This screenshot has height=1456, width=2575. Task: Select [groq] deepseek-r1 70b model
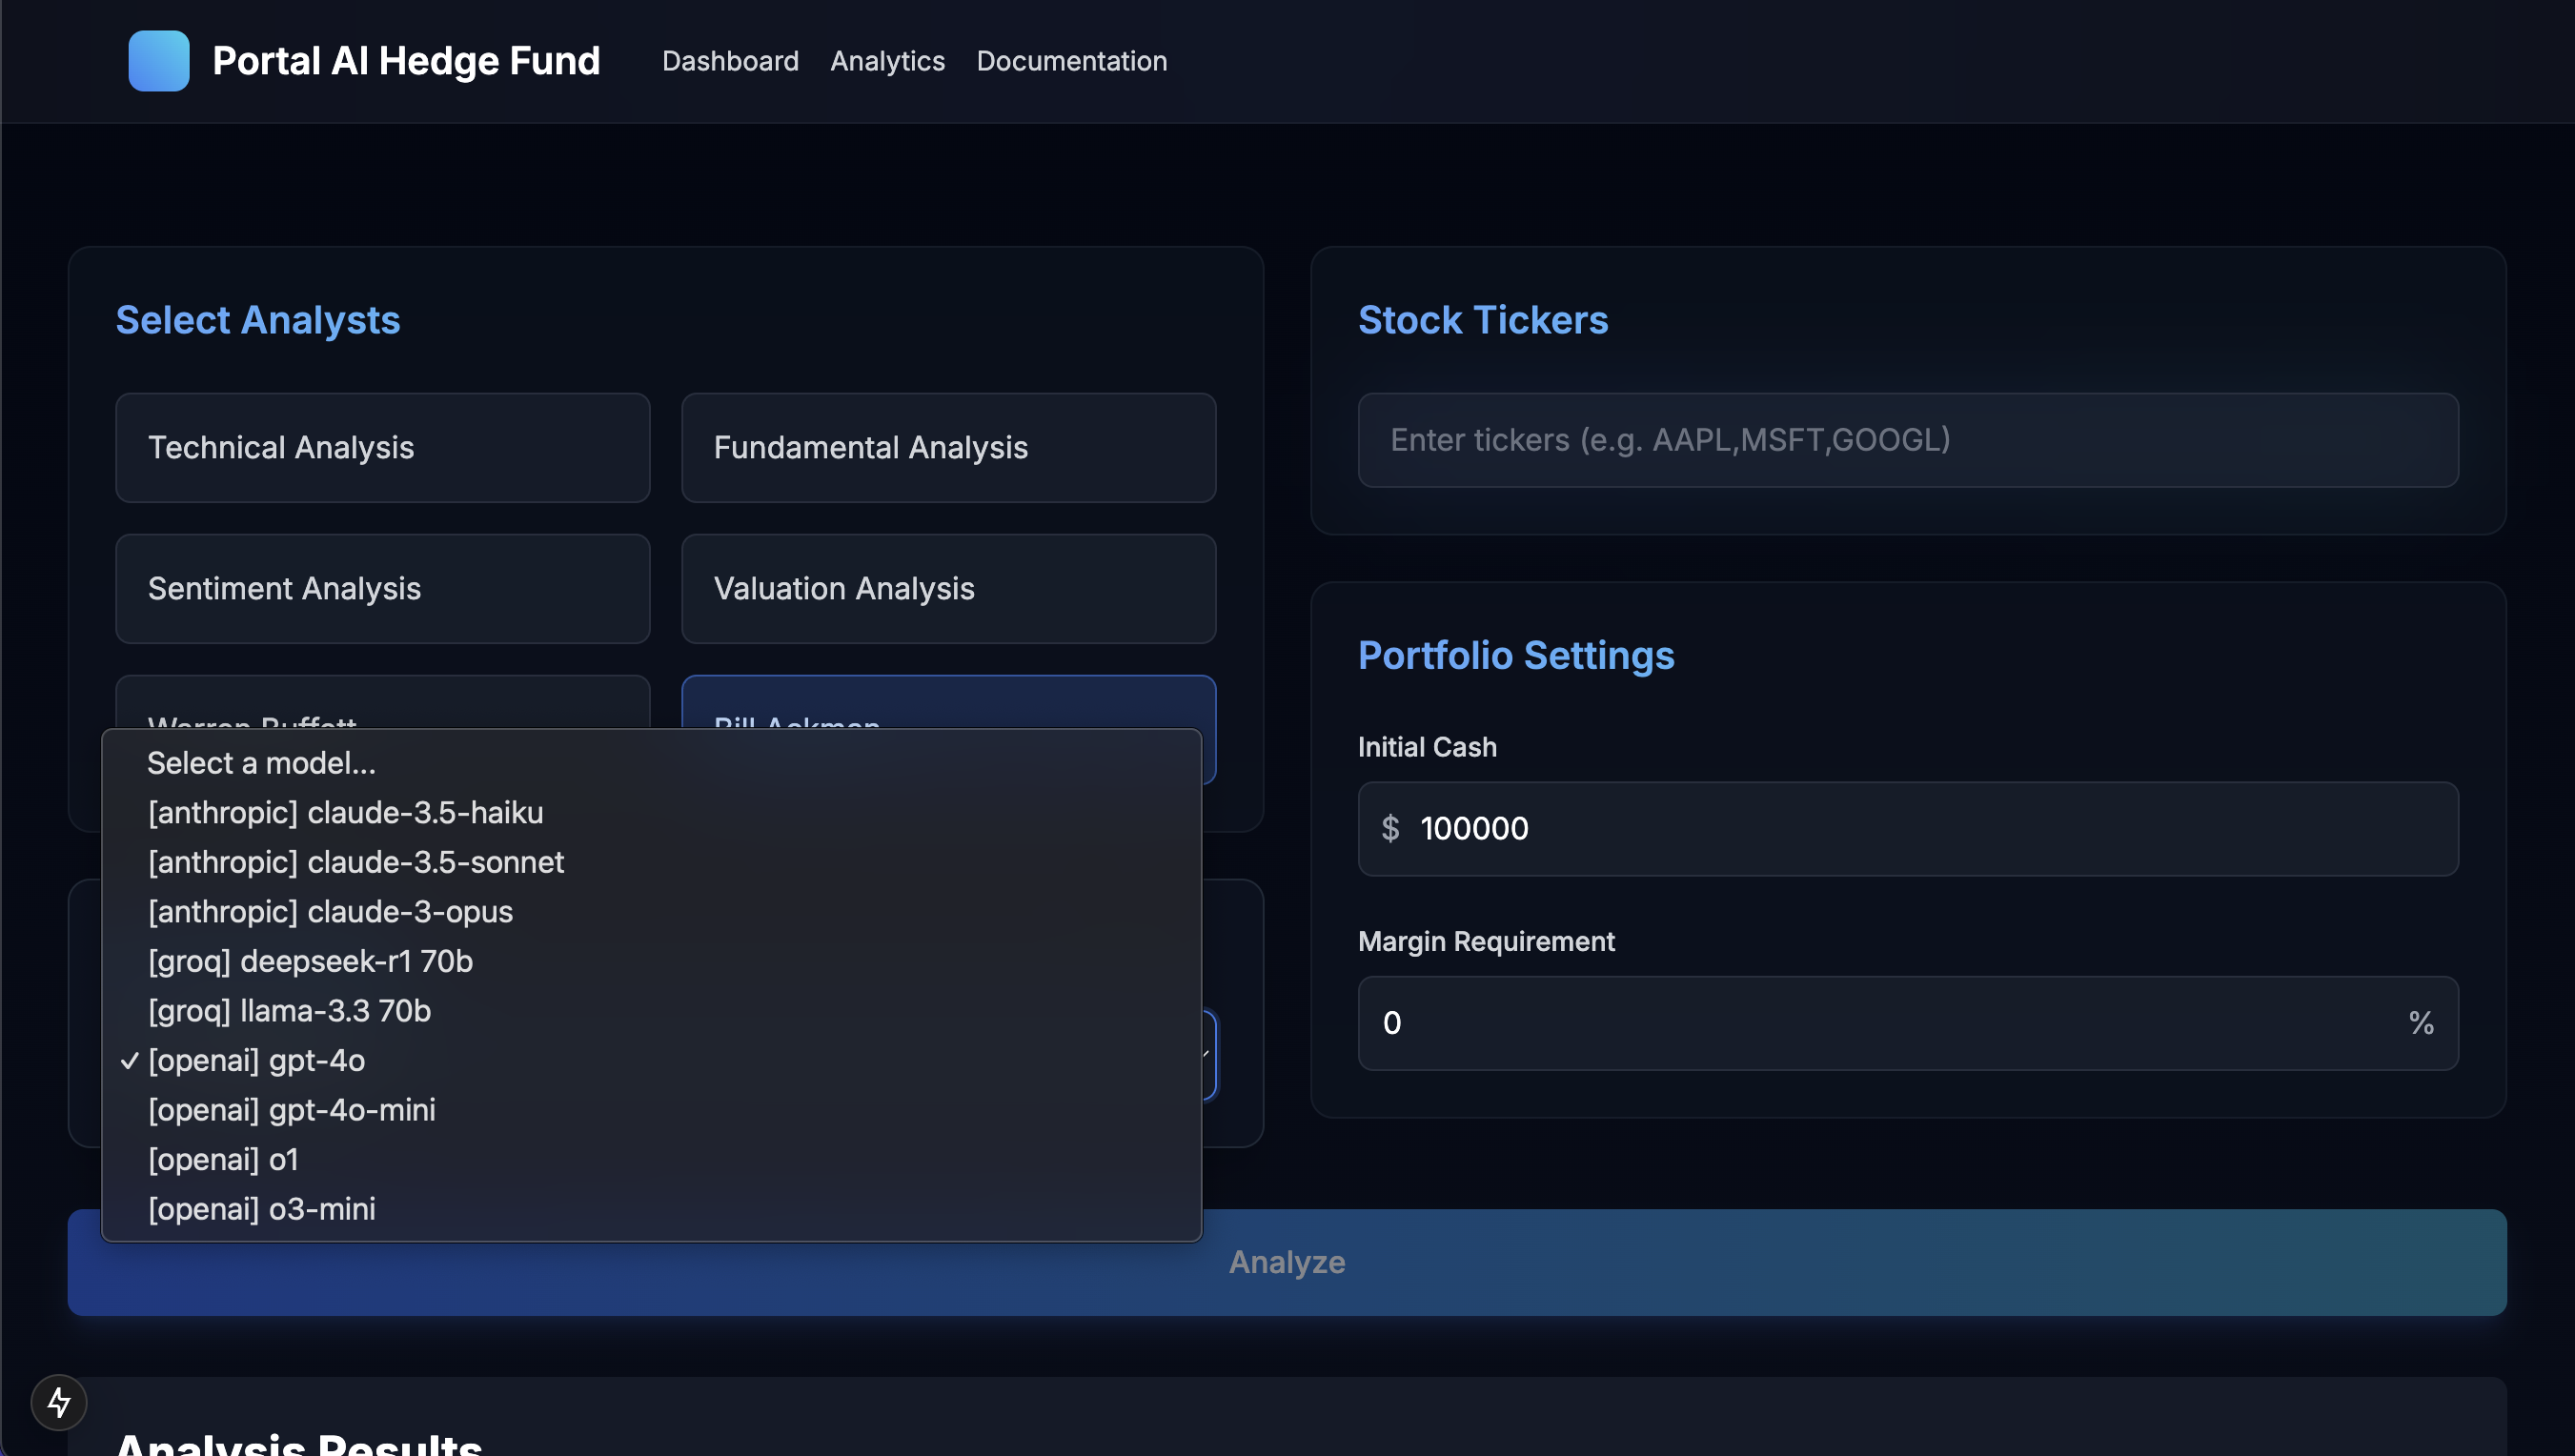tap(651, 961)
